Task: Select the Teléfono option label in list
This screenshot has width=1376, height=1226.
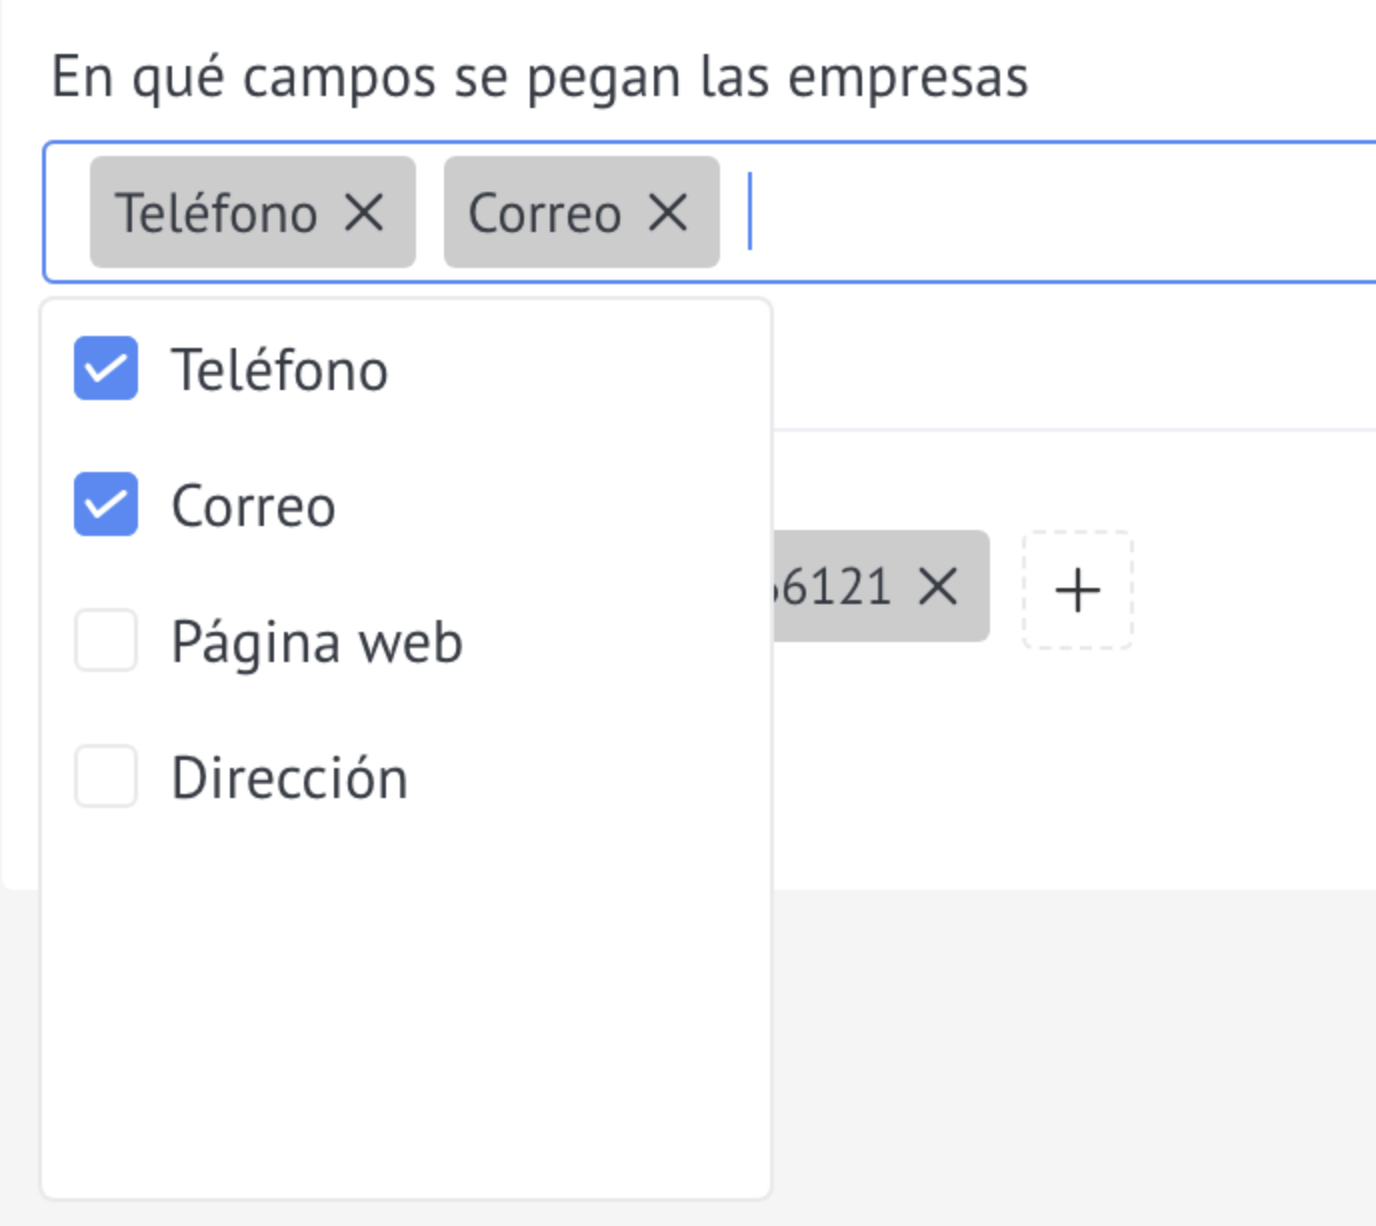Action: click(x=280, y=370)
